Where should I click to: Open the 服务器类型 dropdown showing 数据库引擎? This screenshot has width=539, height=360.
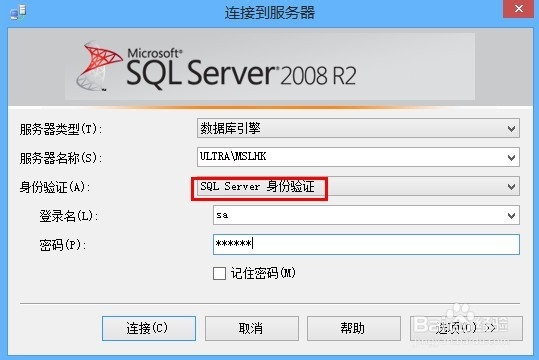pyautogui.click(x=358, y=129)
